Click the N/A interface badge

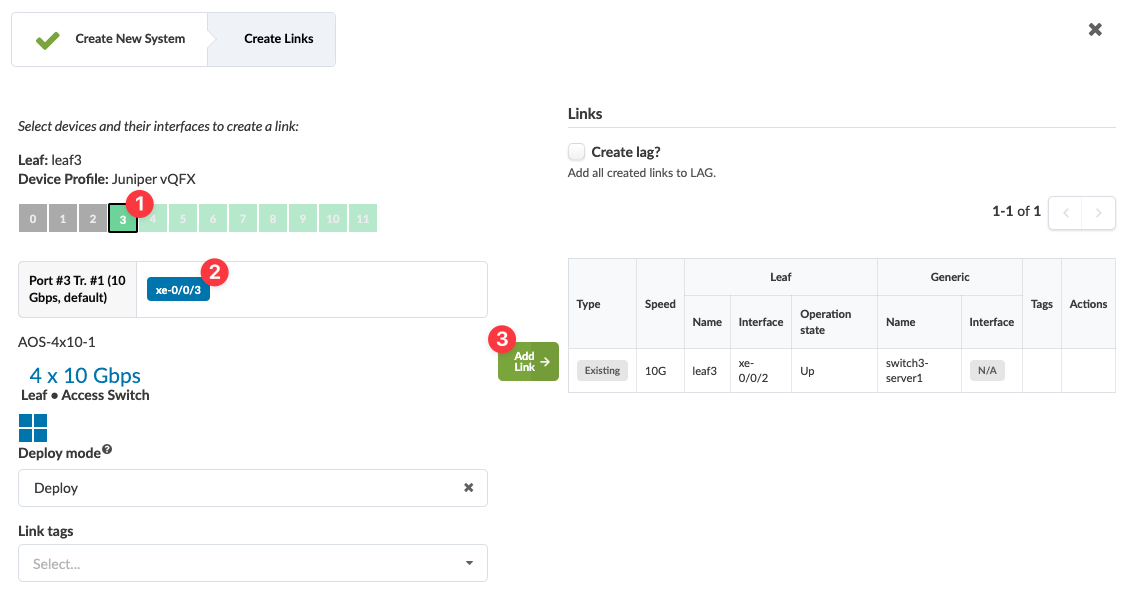pos(987,370)
